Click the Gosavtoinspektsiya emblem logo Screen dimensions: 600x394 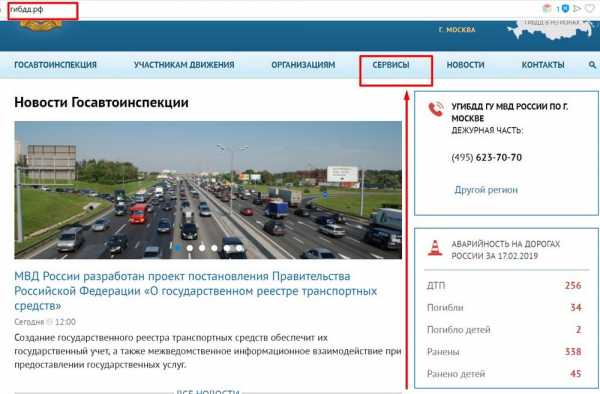[x=41, y=26]
